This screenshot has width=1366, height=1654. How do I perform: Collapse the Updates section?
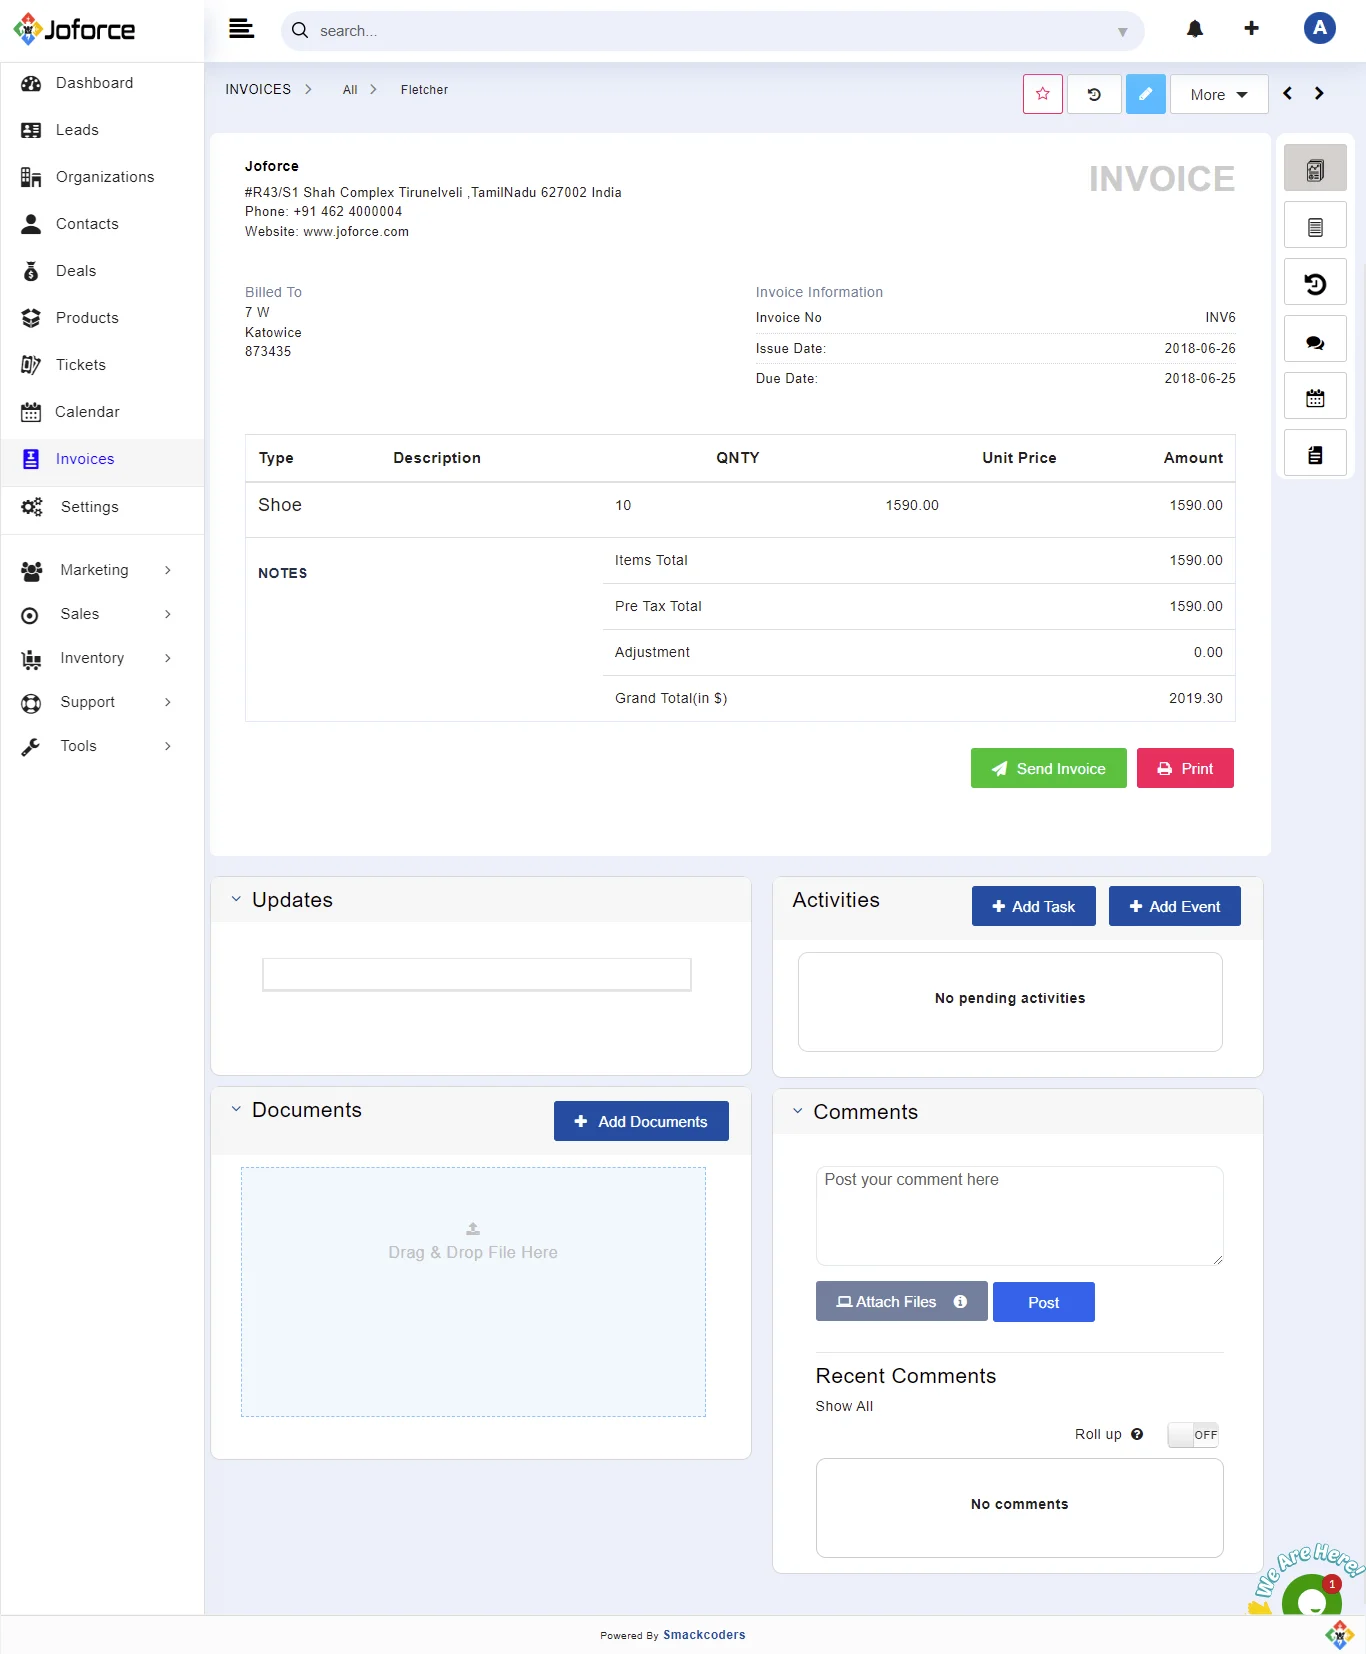236,900
